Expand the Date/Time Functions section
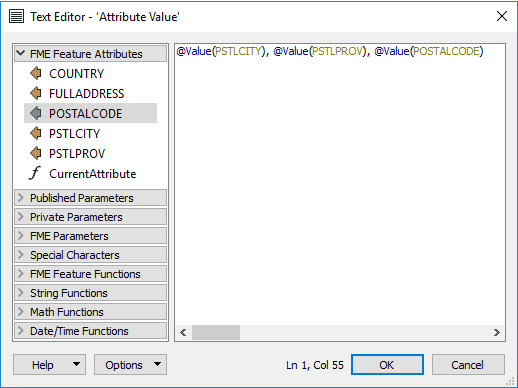Image resolution: width=518 pixels, height=388 pixels. pos(90,331)
